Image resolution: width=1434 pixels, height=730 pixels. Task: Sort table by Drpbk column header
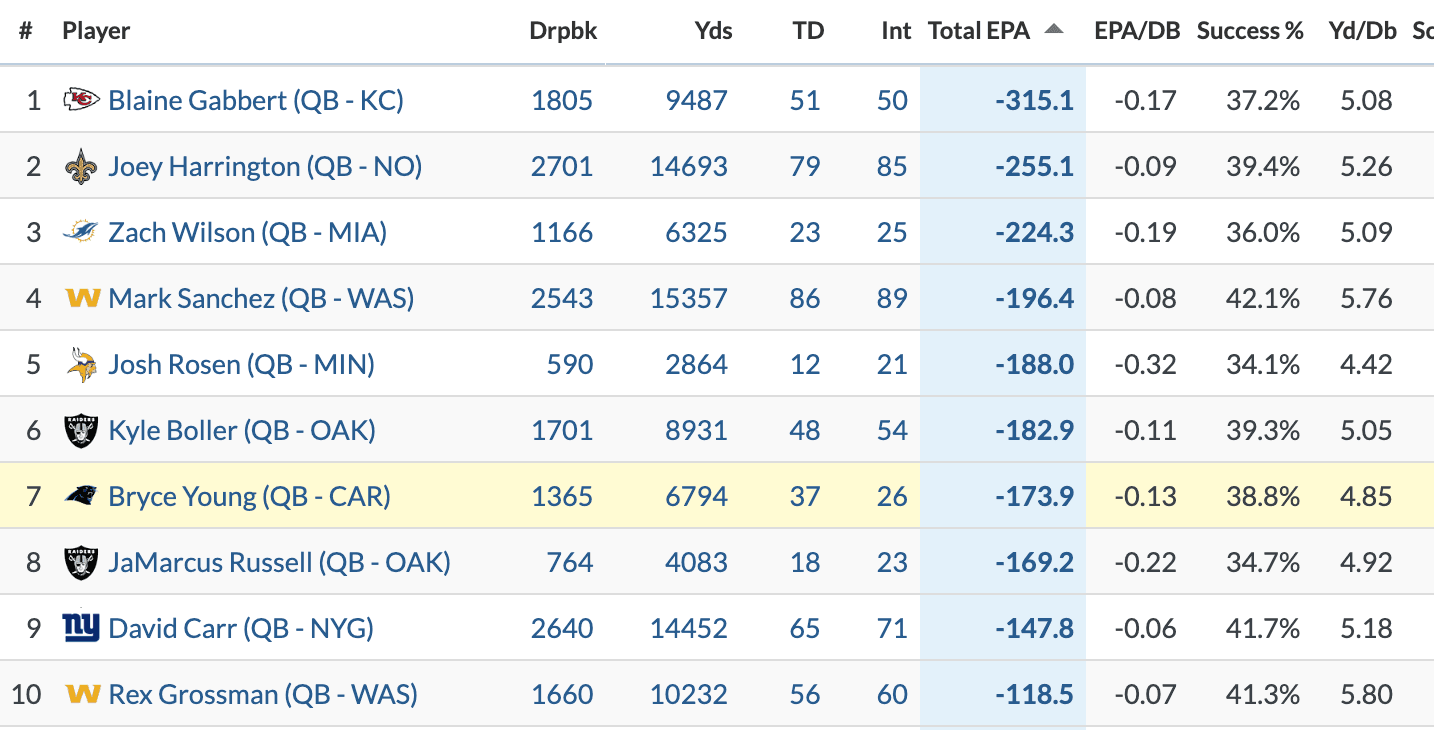(x=563, y=31)
